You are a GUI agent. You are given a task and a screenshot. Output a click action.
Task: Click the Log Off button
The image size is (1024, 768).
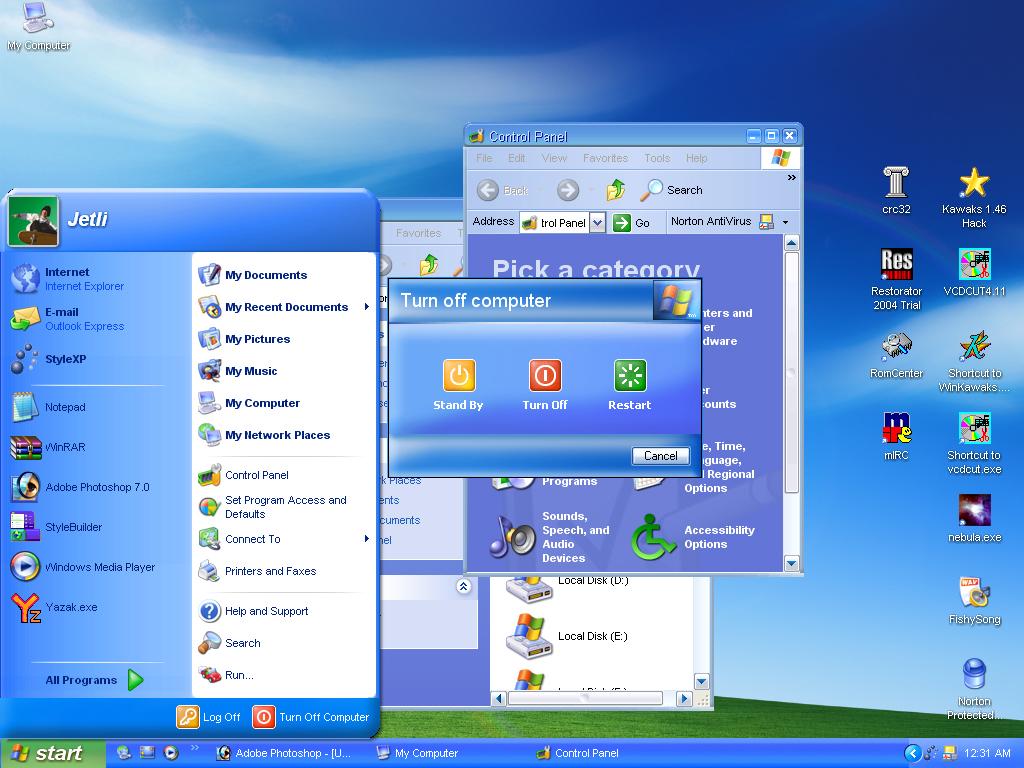click(209, 717)
